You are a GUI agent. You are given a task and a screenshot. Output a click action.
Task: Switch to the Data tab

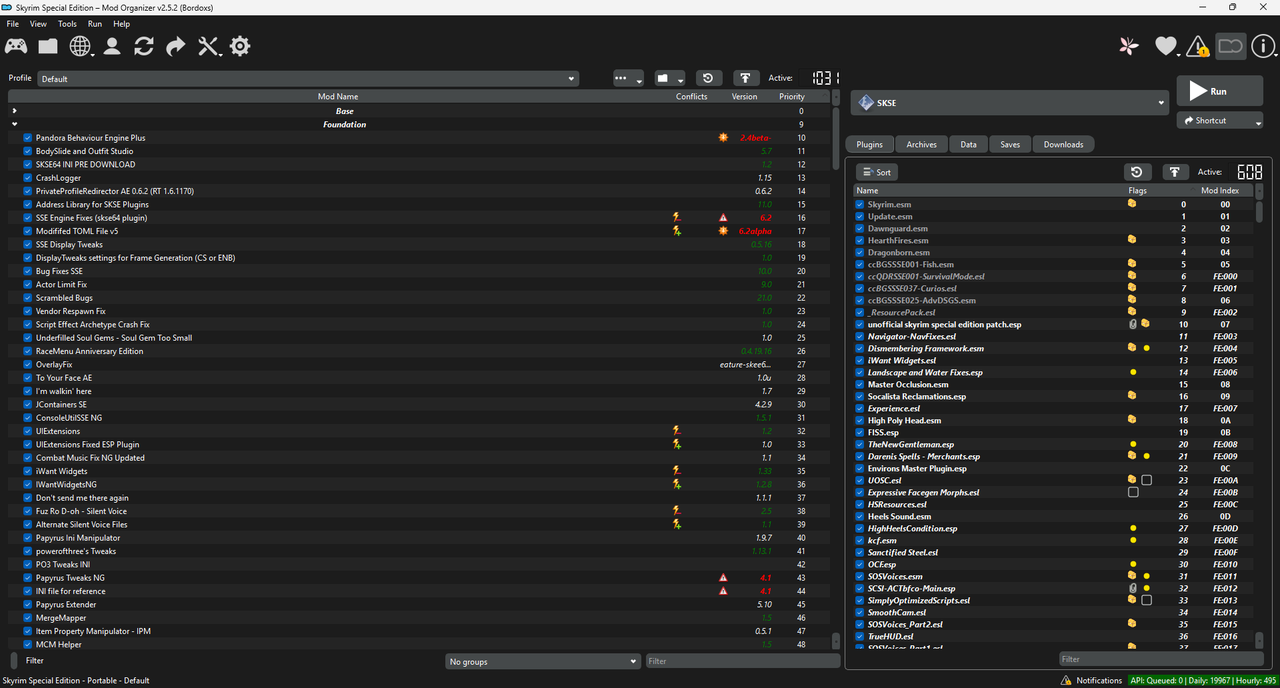coord(968,144)
